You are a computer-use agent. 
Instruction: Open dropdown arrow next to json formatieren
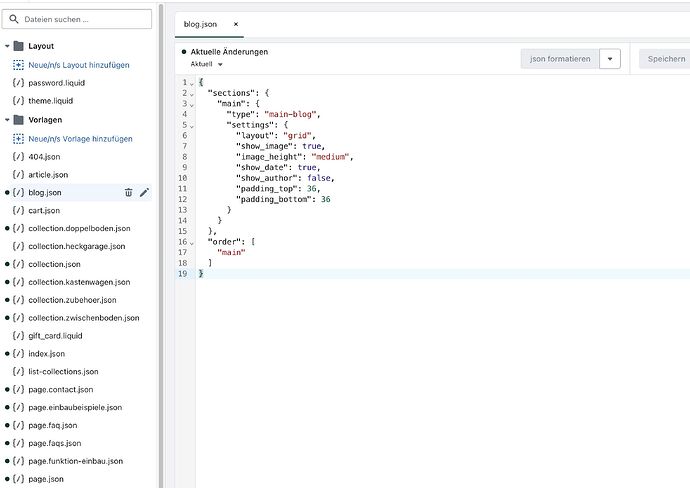pos(611,59)
